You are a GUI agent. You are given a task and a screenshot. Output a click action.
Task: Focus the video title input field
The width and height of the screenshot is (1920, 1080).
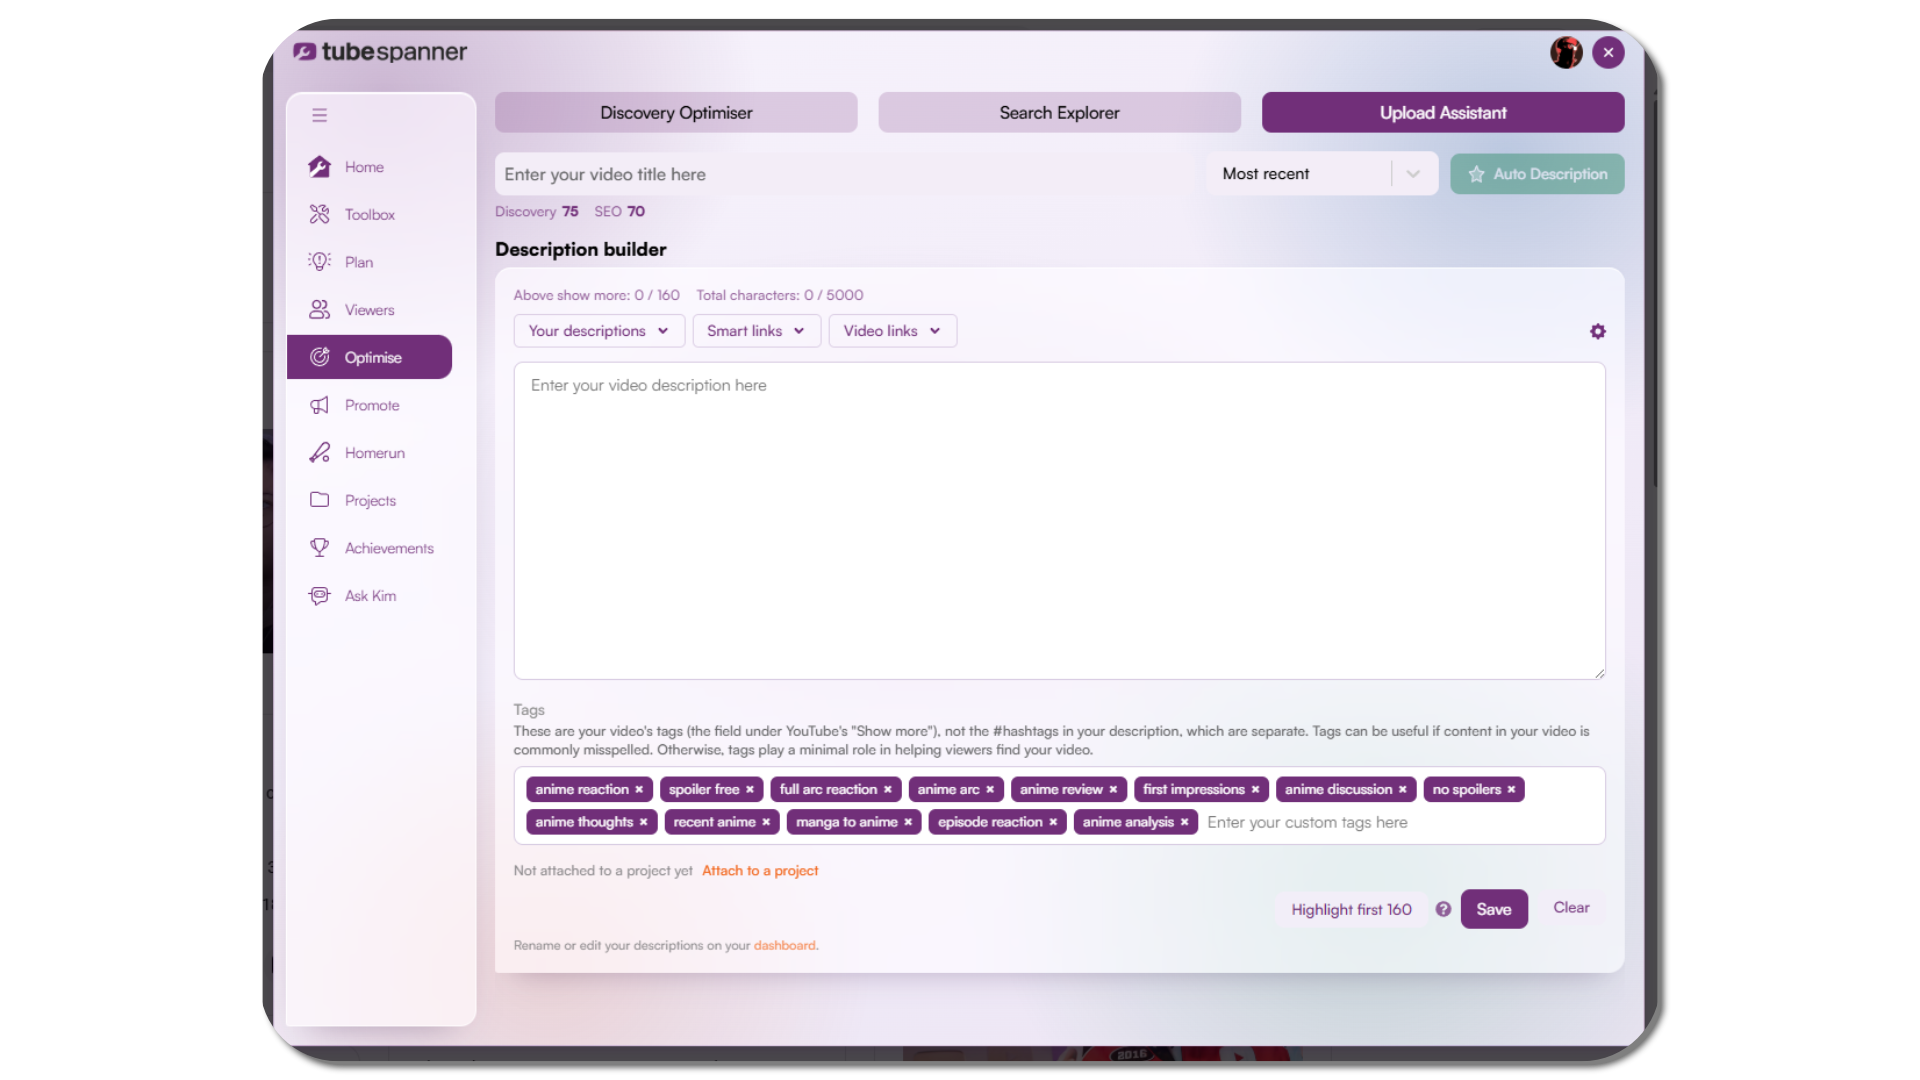click(x=846, y=174)
